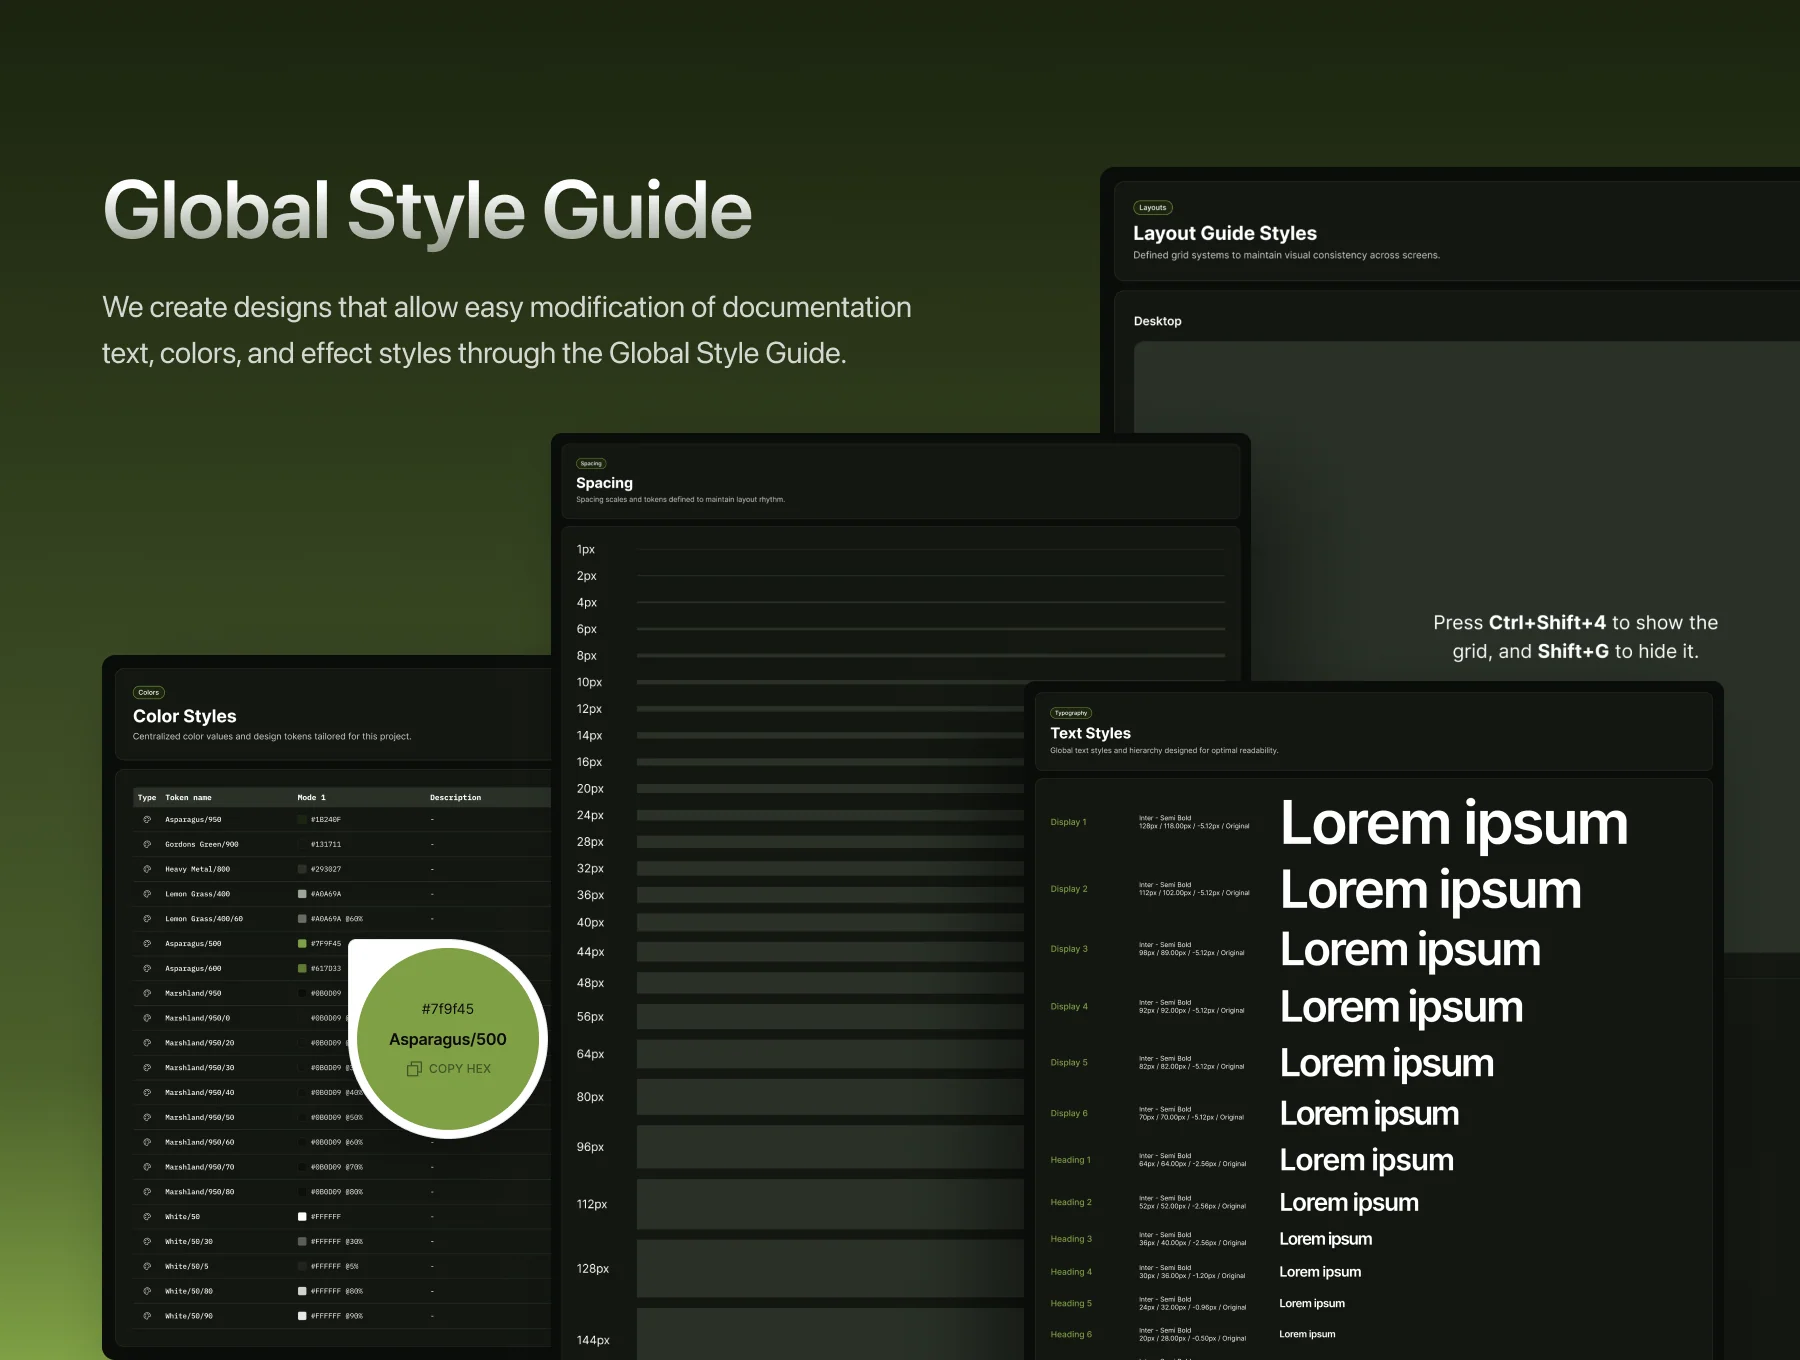Click the palette icon in the Asparagus/500 row
Image resolution: width=1800 pixels, height=1360 pixels.
coord(147,943)
